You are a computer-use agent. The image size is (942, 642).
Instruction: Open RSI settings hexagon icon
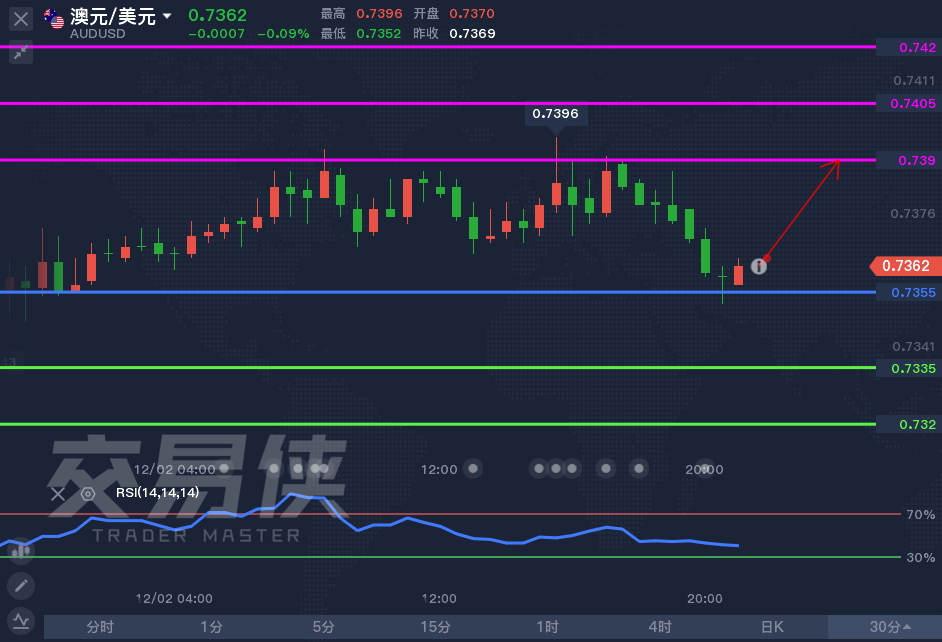tap(88, 494)
